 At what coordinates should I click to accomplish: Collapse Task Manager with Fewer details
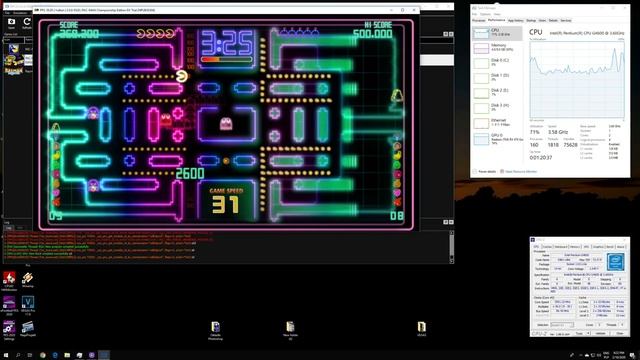click(x=484, y=171)
